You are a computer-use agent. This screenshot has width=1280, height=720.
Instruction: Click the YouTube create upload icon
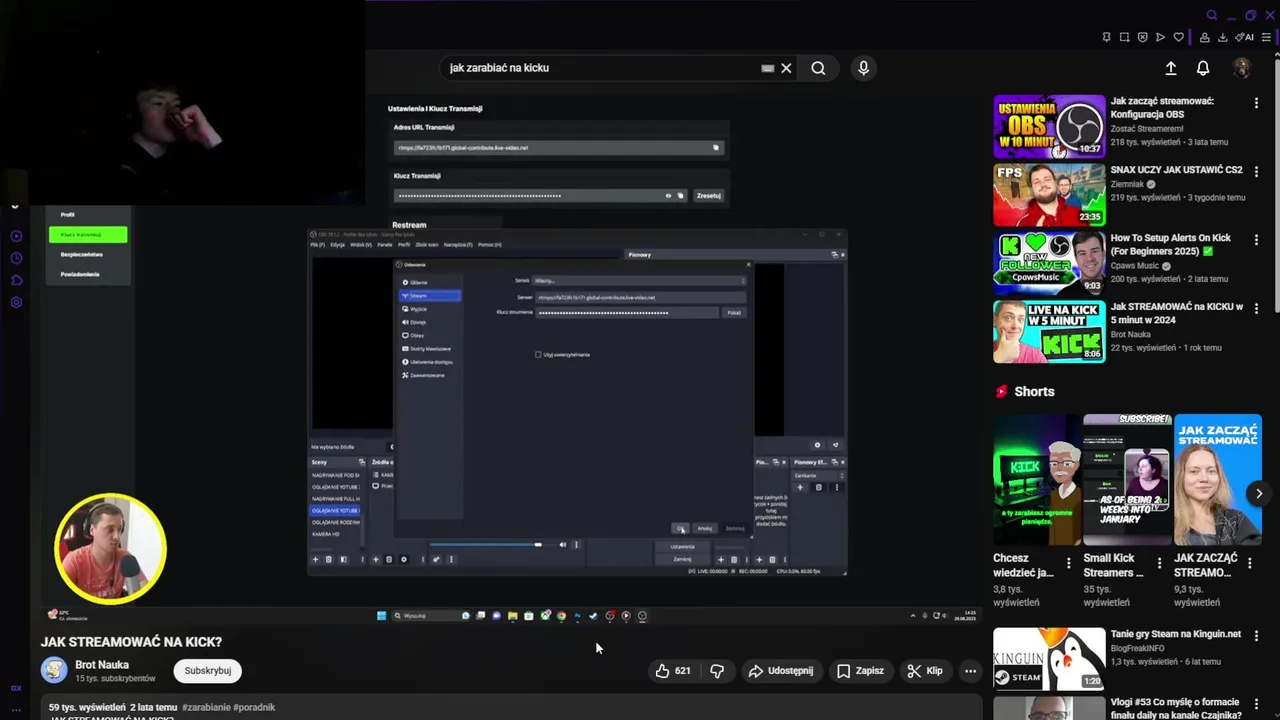1171,68
